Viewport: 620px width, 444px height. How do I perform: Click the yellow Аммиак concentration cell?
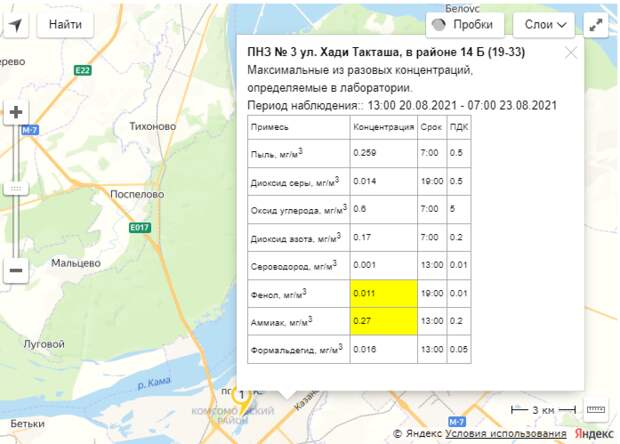pos(383,321)
